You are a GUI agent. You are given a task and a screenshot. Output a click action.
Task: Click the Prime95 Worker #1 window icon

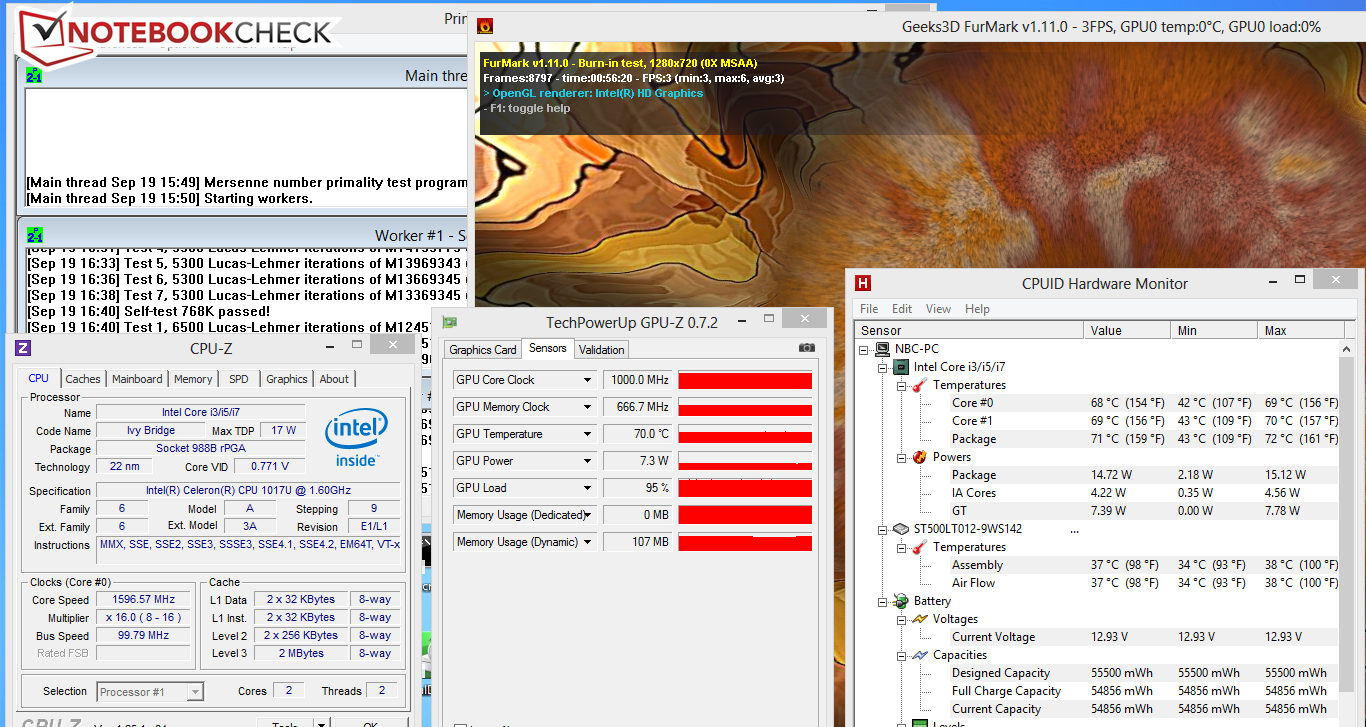(34, 235)
